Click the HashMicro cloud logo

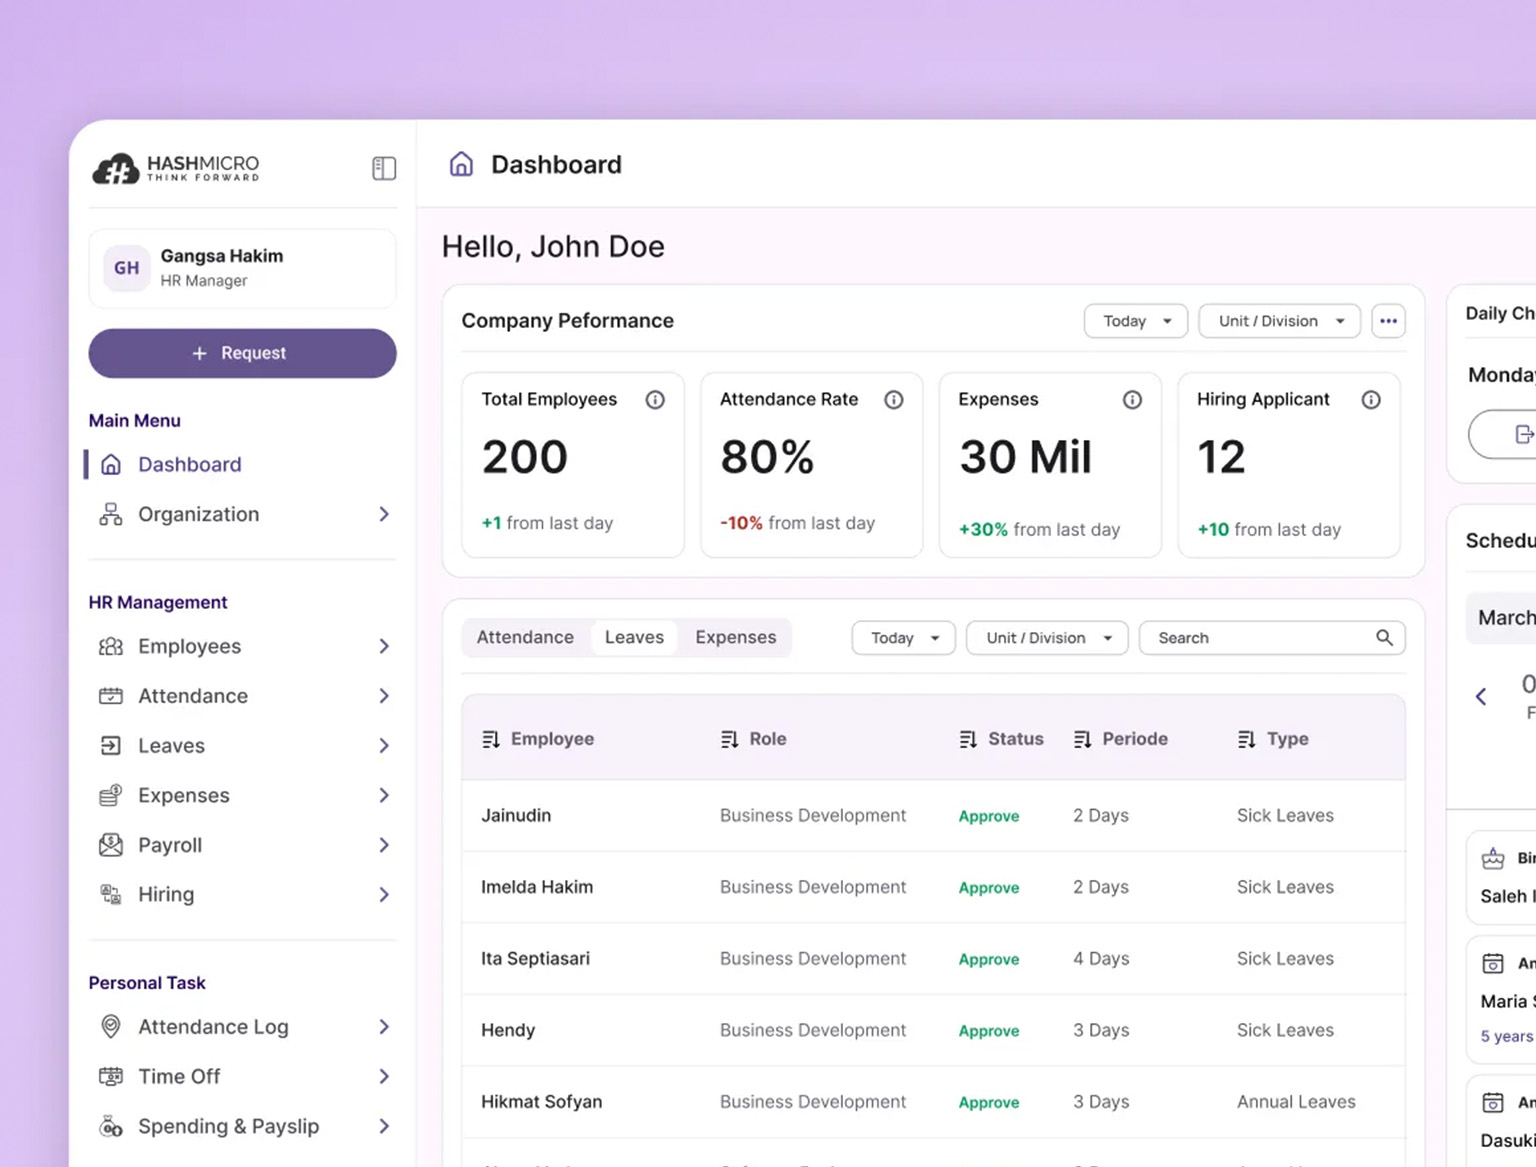click(x=116, y=169)
